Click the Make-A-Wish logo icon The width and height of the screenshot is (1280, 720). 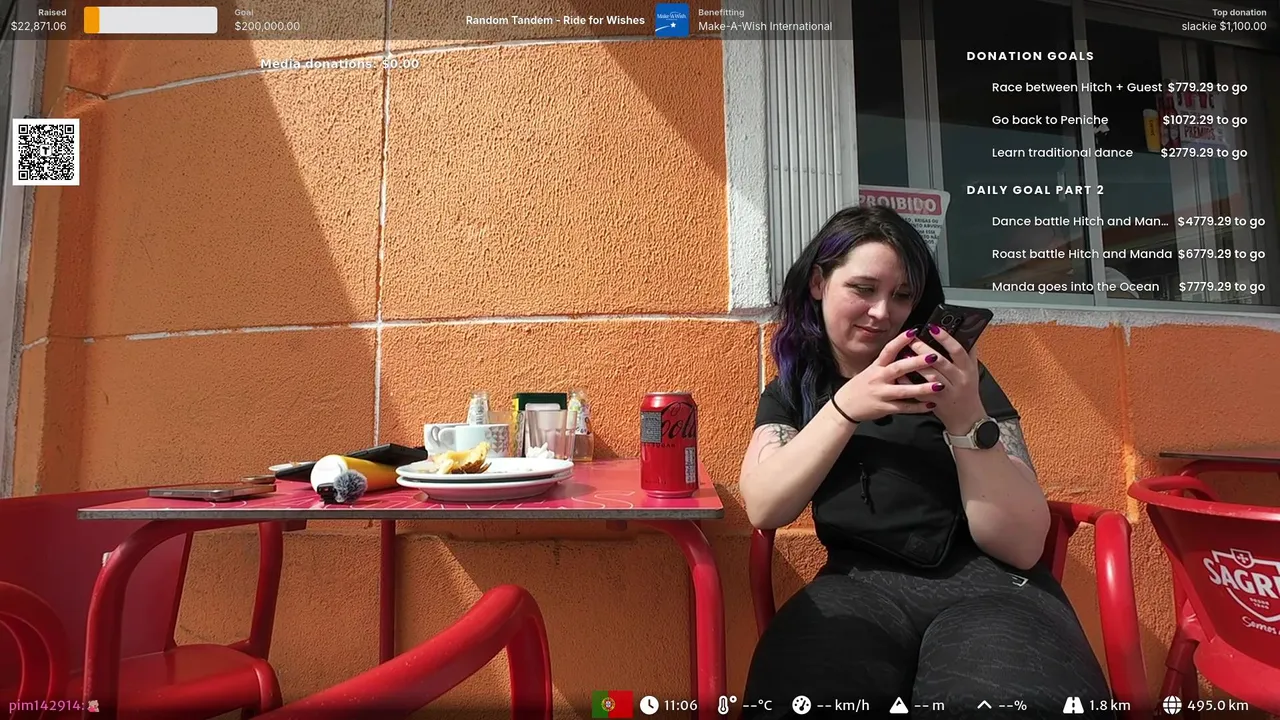coord(672,19)
